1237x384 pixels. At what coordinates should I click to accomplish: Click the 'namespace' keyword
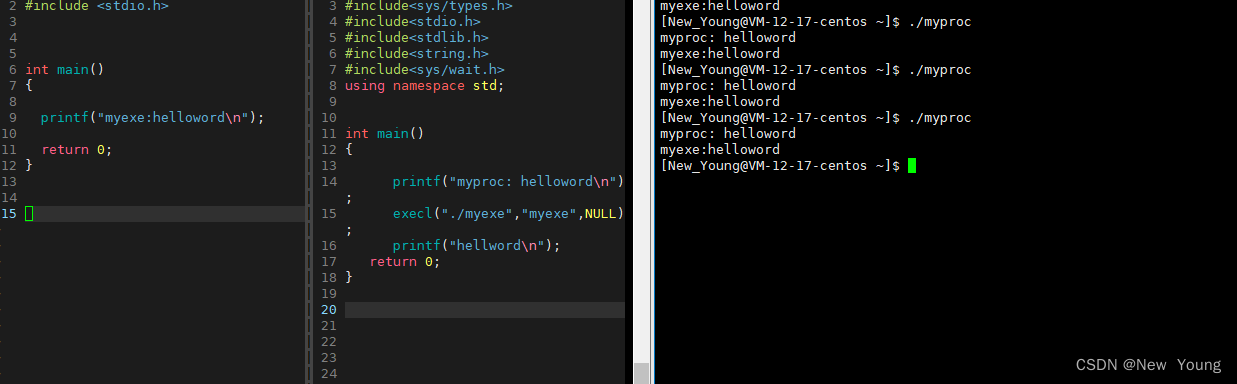(x=429, y=86)
